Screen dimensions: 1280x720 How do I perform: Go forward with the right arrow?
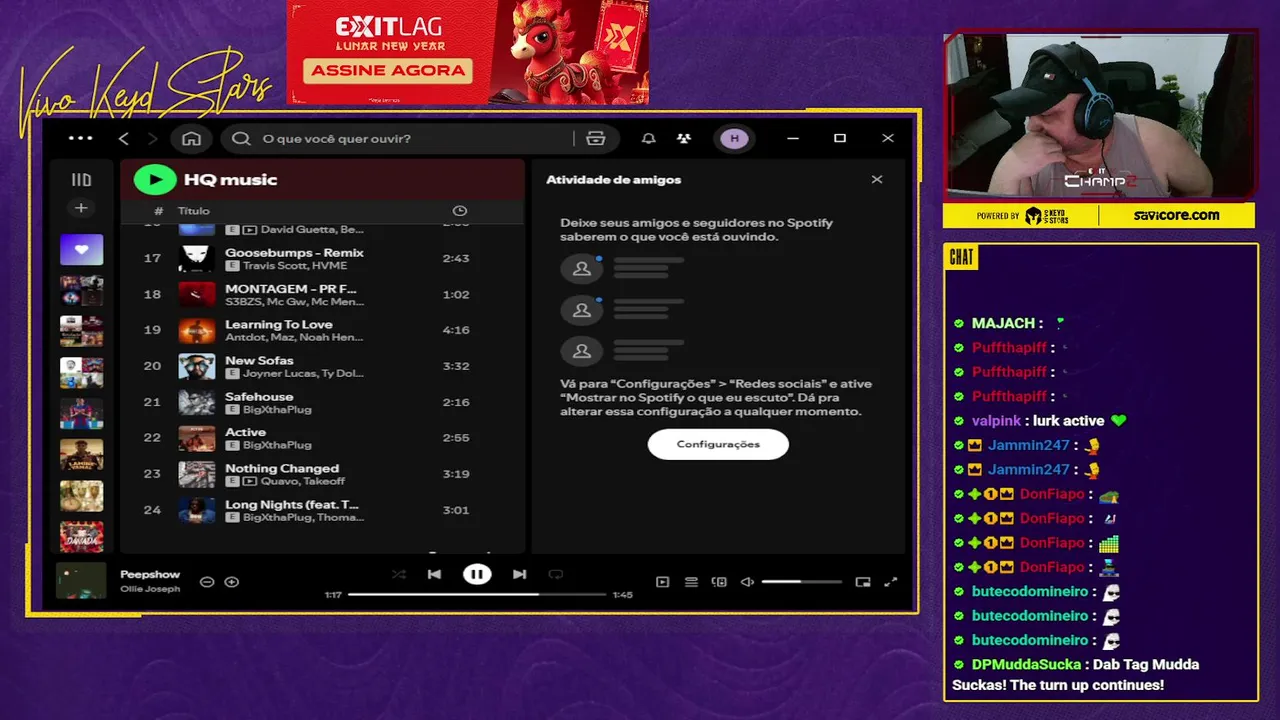click(152, 138)
